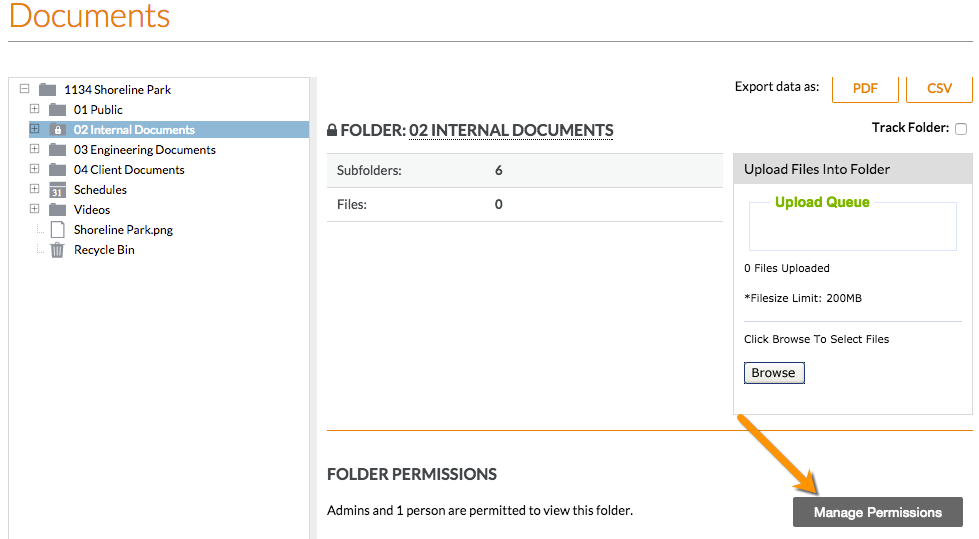The image size is (979, 539).
Task: Expand the 03 Engineering Documents node
Action: point(34,149)
